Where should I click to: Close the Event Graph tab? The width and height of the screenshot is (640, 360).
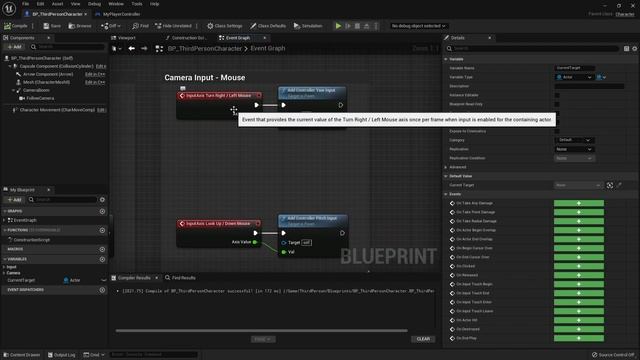(x=264, y=38)
